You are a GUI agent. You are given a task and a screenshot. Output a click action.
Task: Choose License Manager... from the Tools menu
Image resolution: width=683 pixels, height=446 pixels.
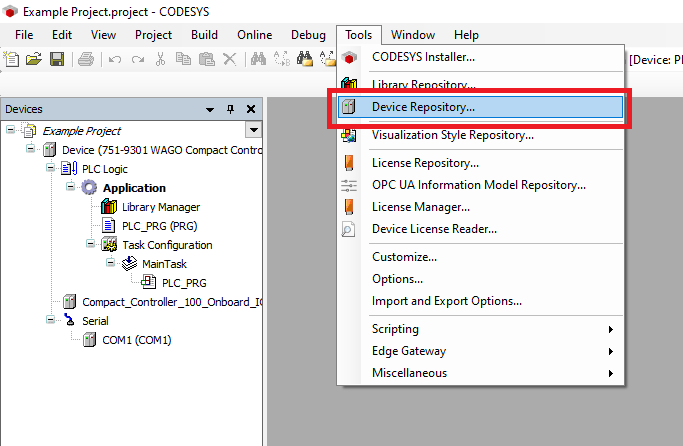coord(420,207)
